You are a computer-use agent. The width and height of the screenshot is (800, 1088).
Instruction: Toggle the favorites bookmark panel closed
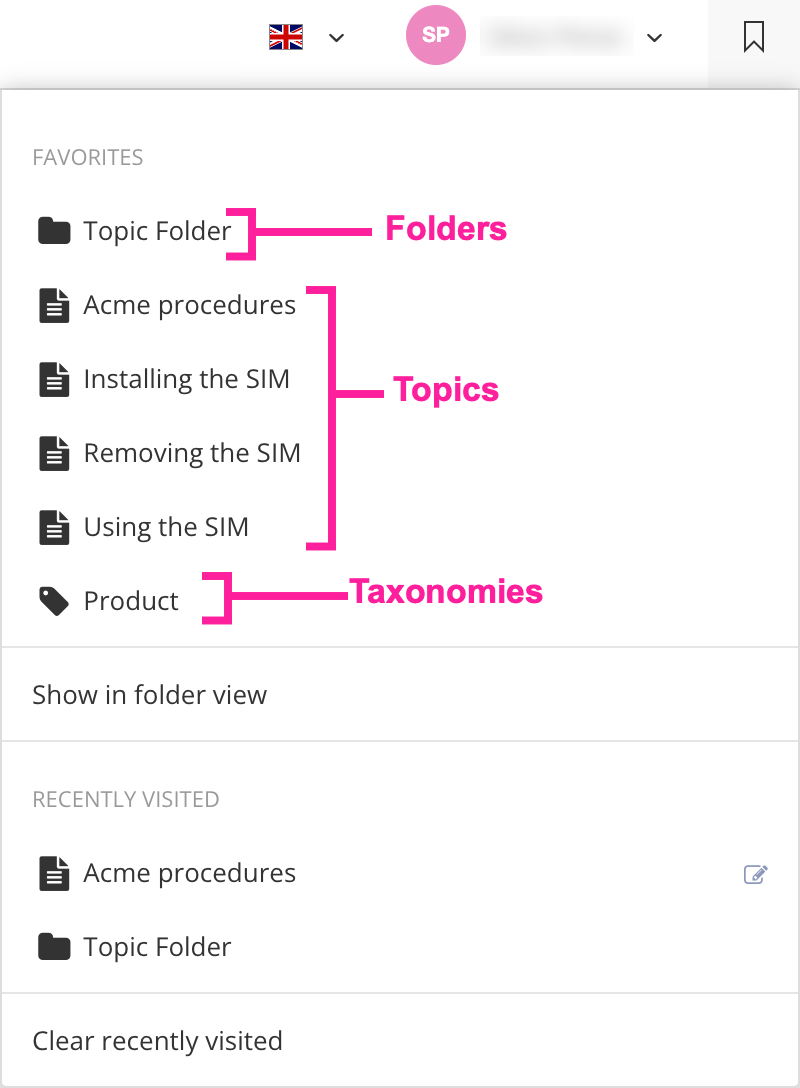click(x=753, y=36)
